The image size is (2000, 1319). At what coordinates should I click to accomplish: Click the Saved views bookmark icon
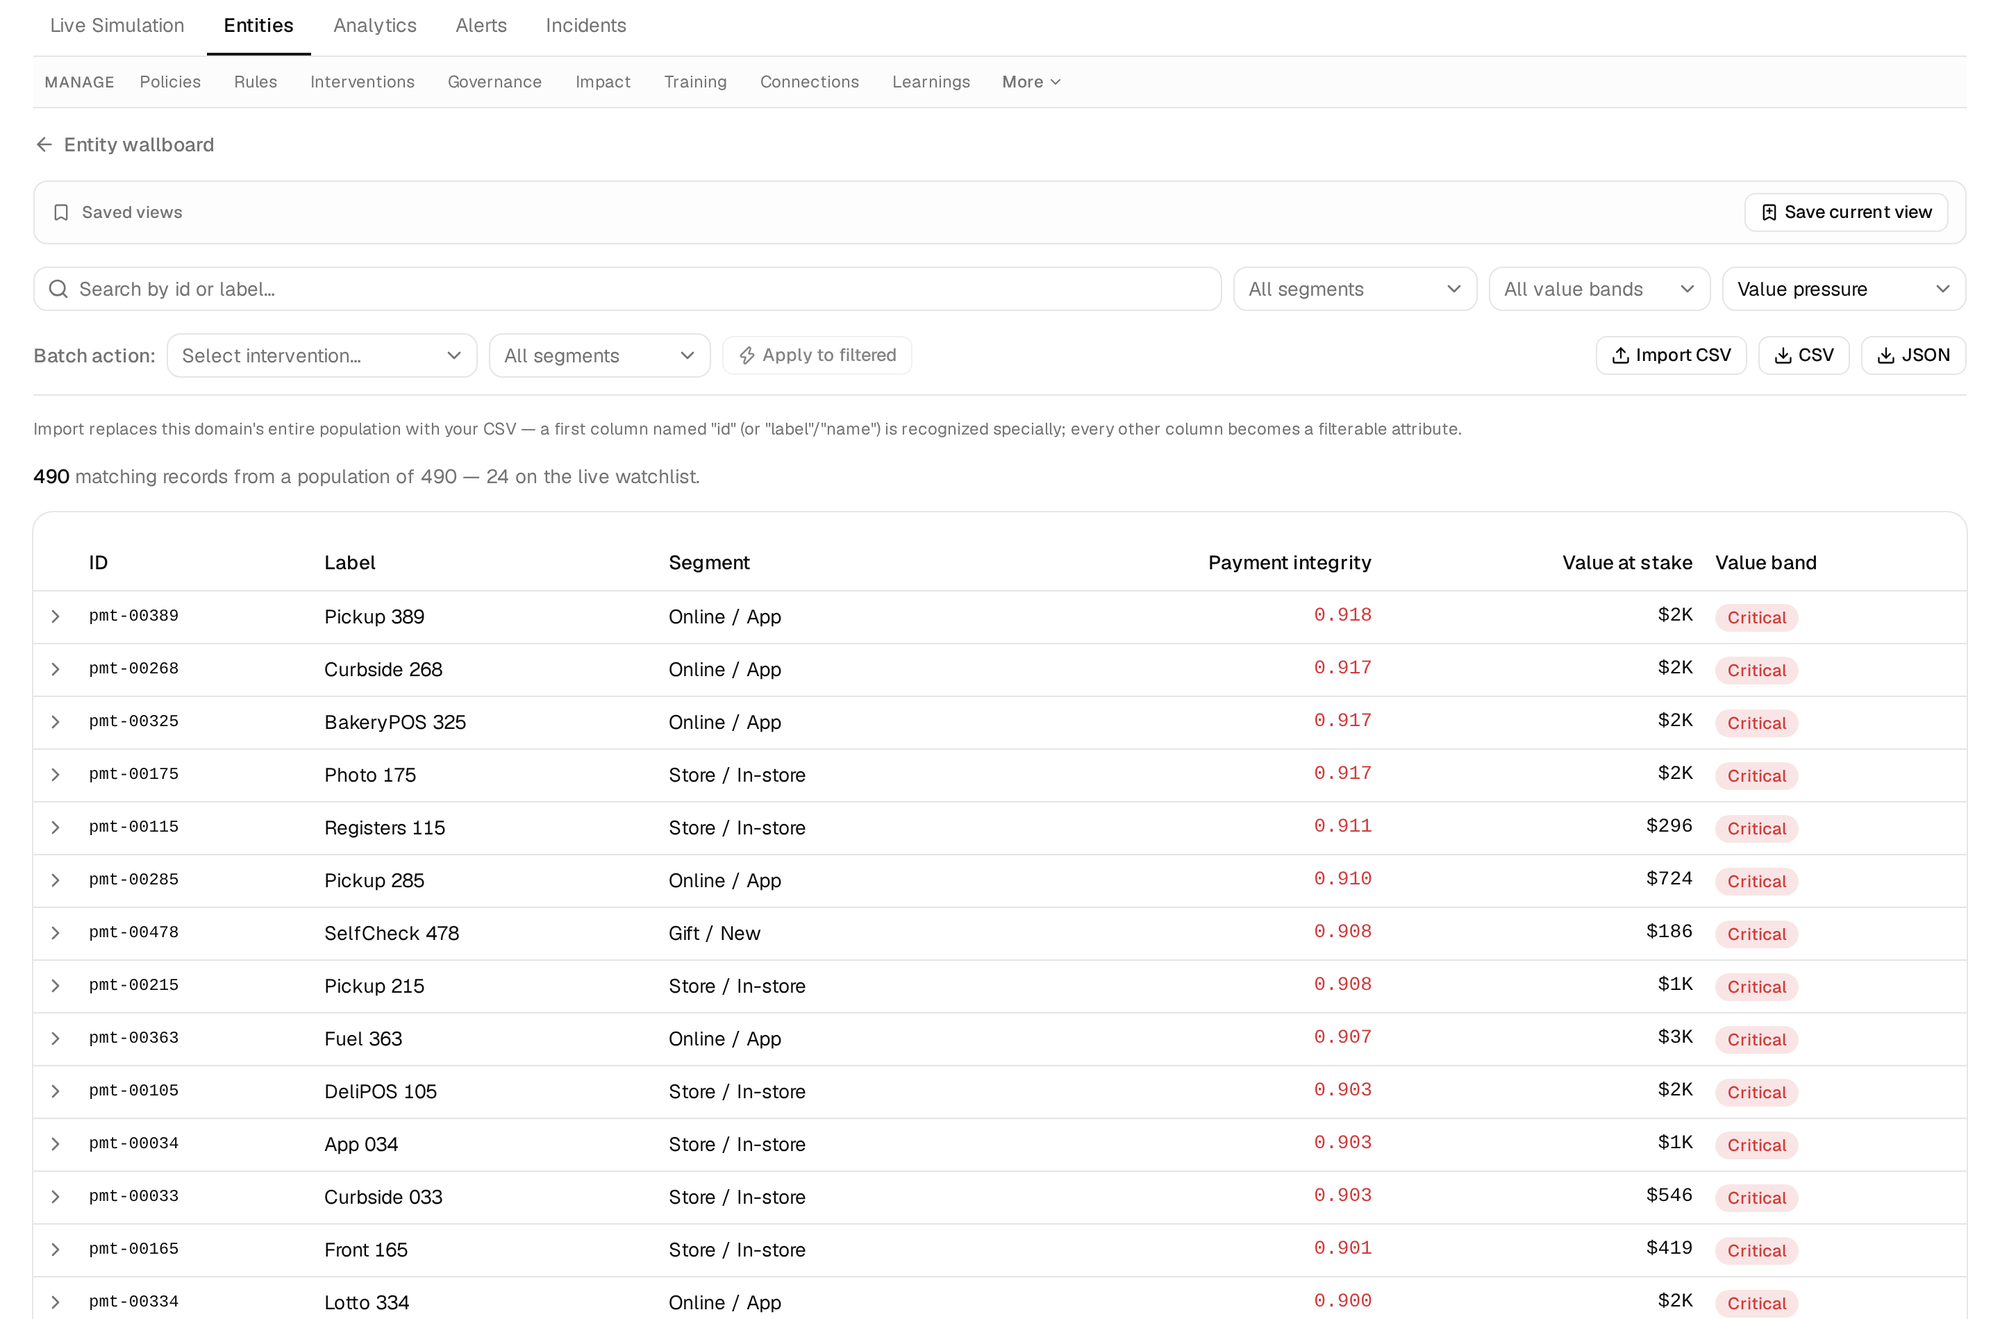point(61,213)
